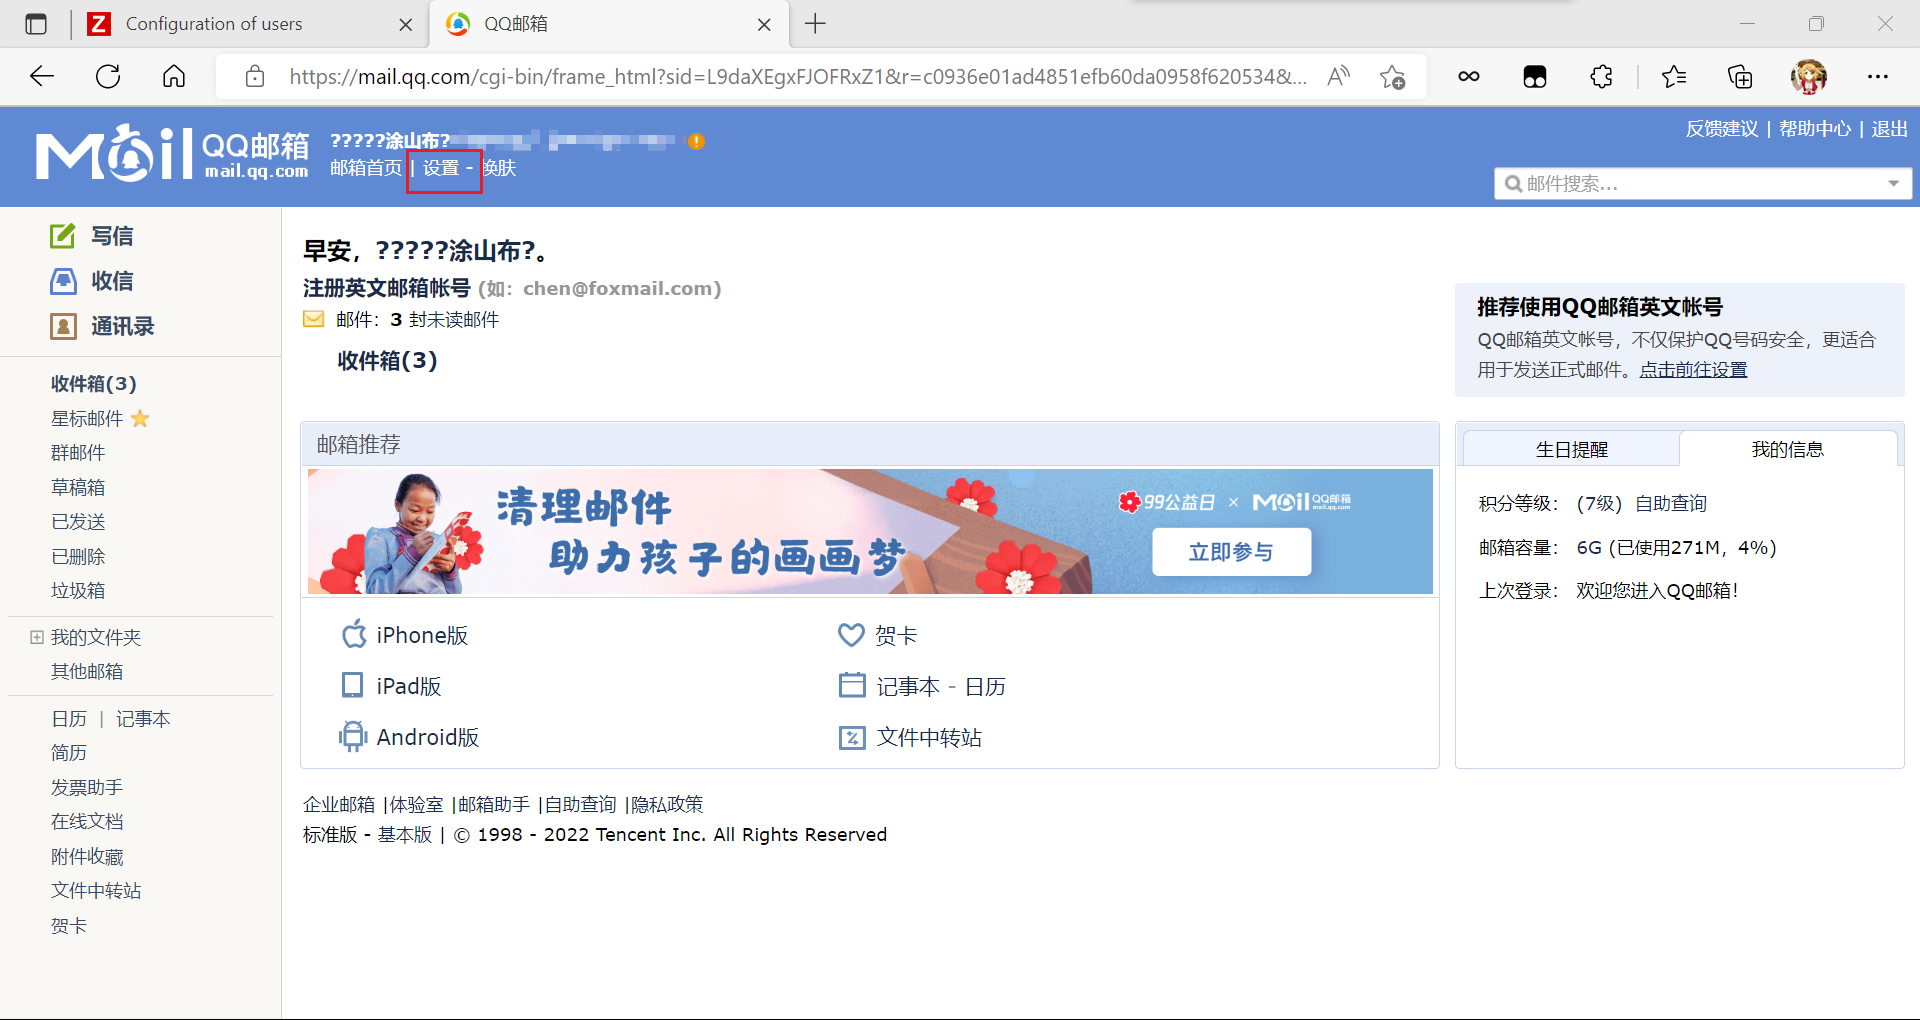
Task: Click the envelope icon beside unread mail count
Action: (314, 319)
